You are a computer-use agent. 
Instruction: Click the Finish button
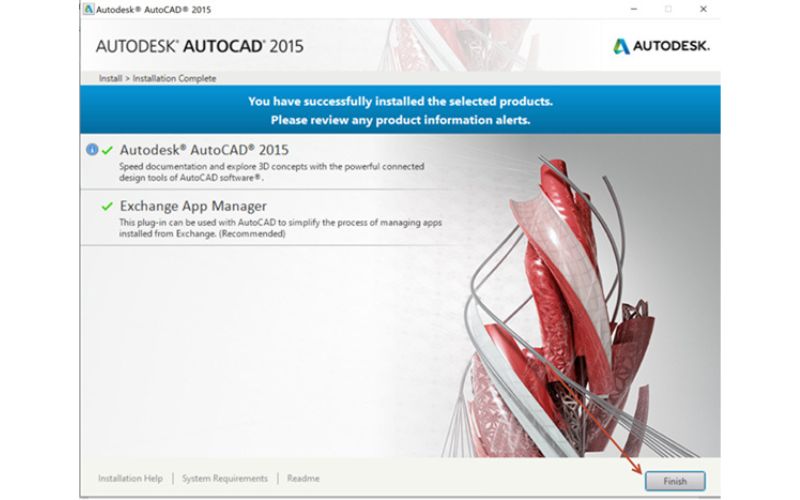point(675,481)
